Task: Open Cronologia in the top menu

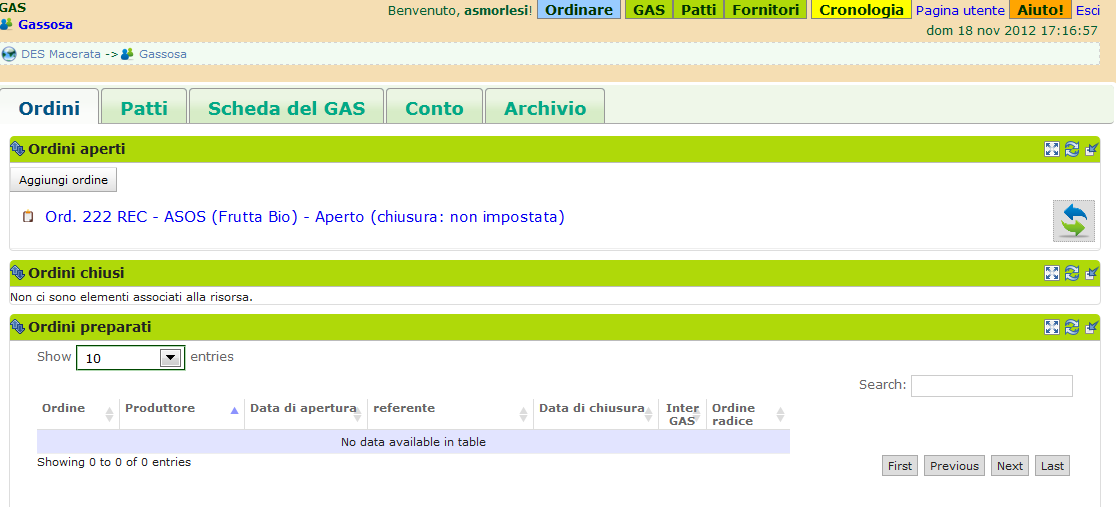Action: click(x=861, y=10)
